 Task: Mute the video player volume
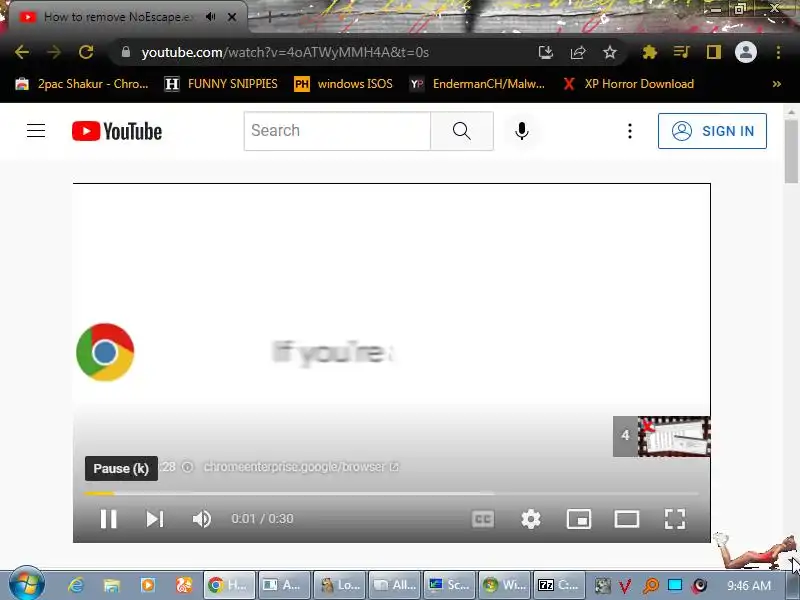pos(202,519)
